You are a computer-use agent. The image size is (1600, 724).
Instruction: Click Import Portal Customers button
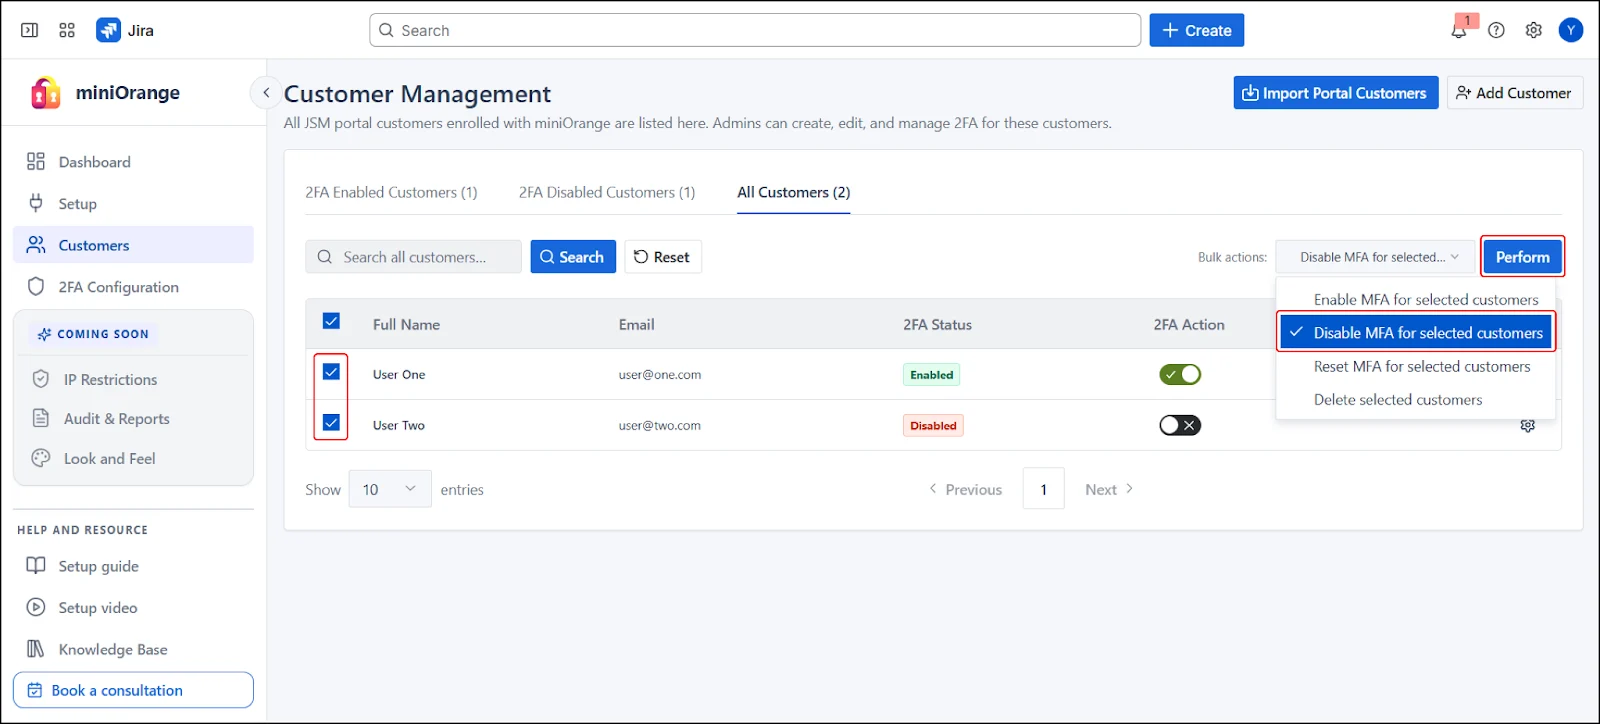pos(1335,93)
